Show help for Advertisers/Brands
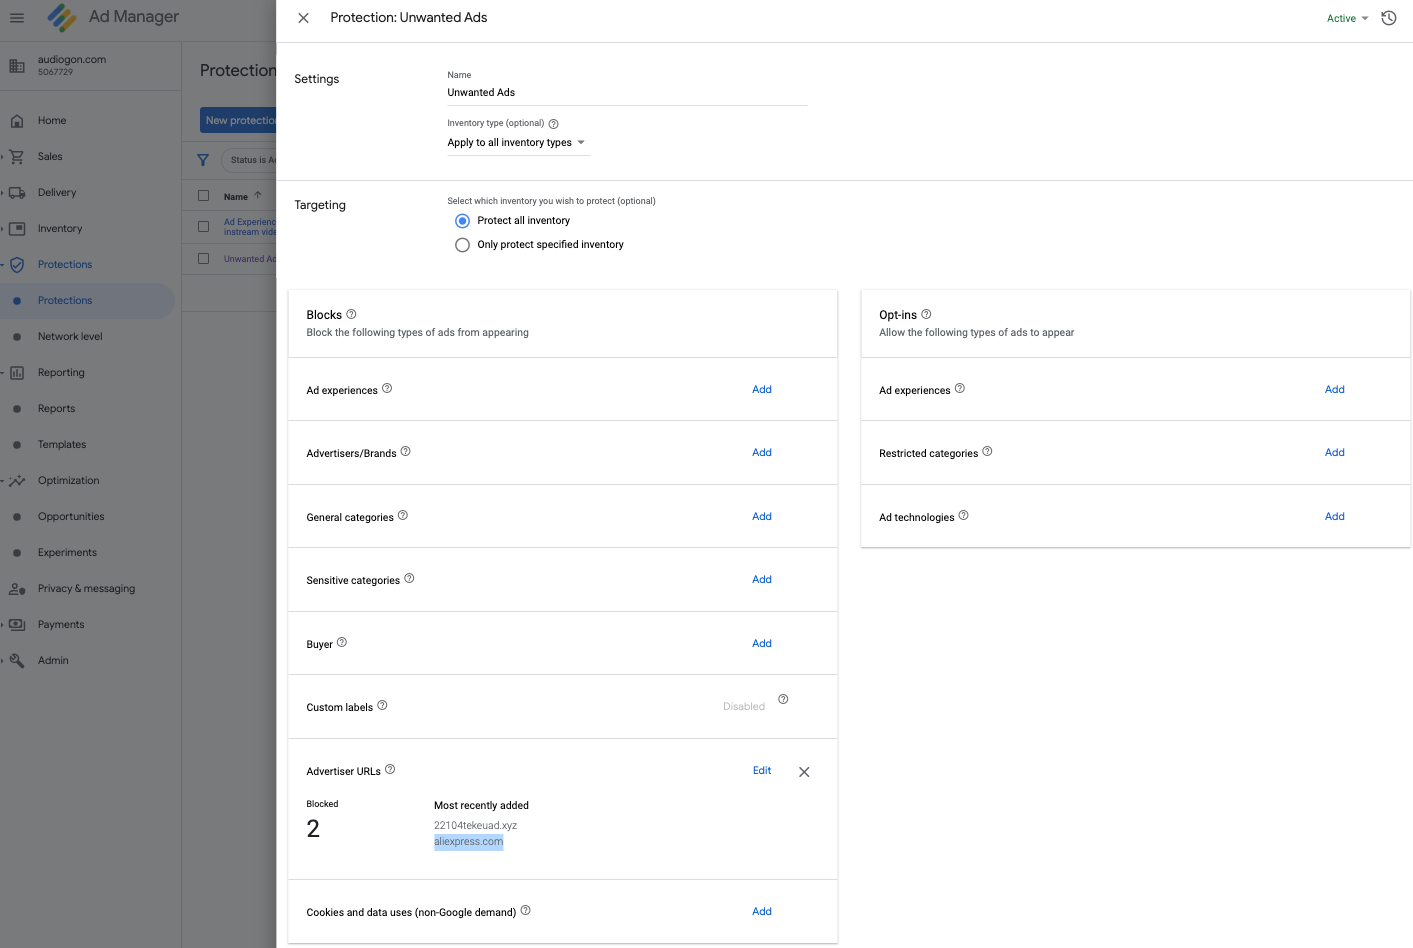Viewport: 1413px width, 948px height. coord(405,451)
